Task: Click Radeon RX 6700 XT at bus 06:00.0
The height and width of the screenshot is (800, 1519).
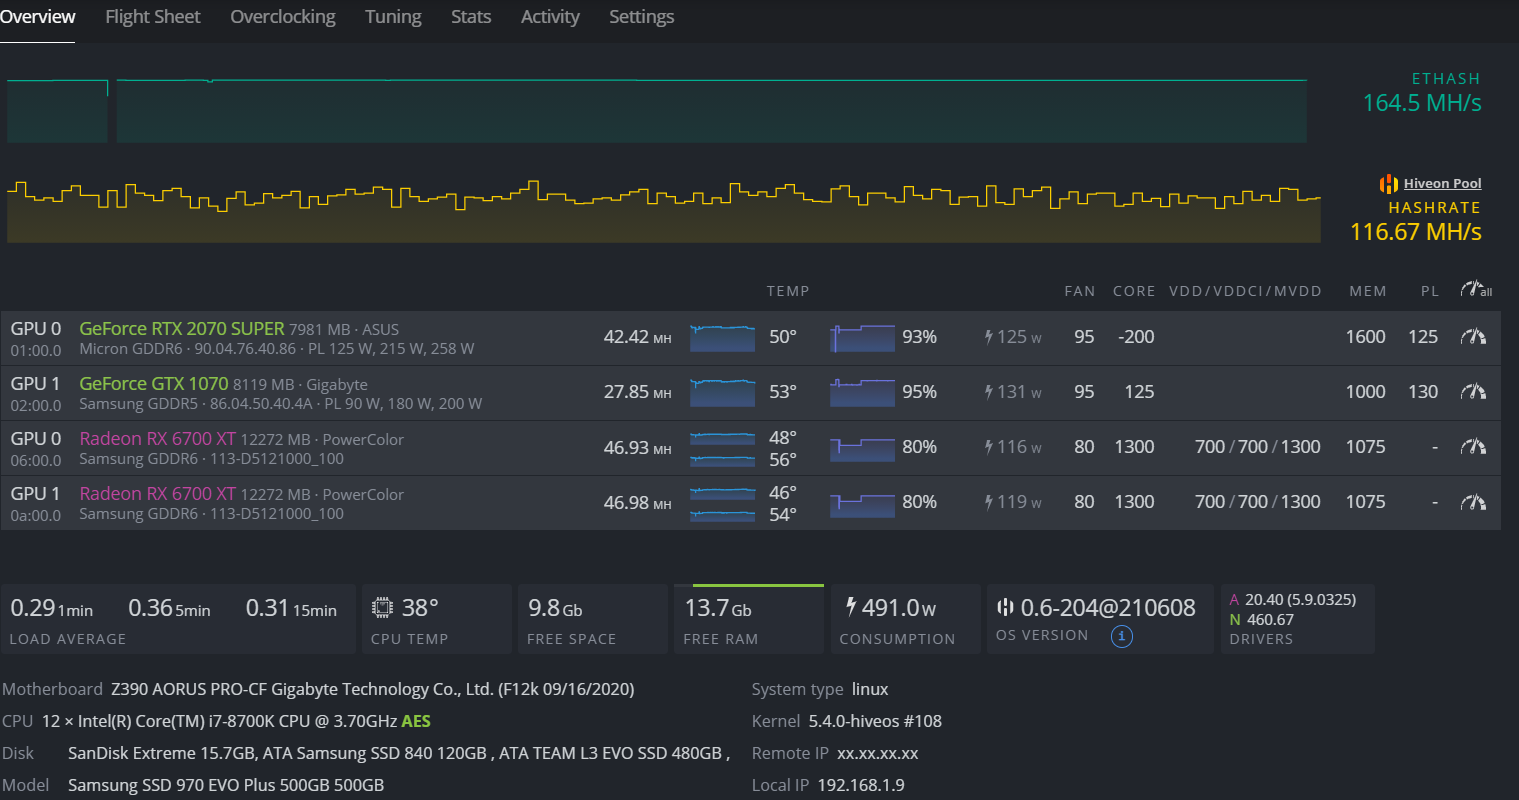Action: (157, 439)
